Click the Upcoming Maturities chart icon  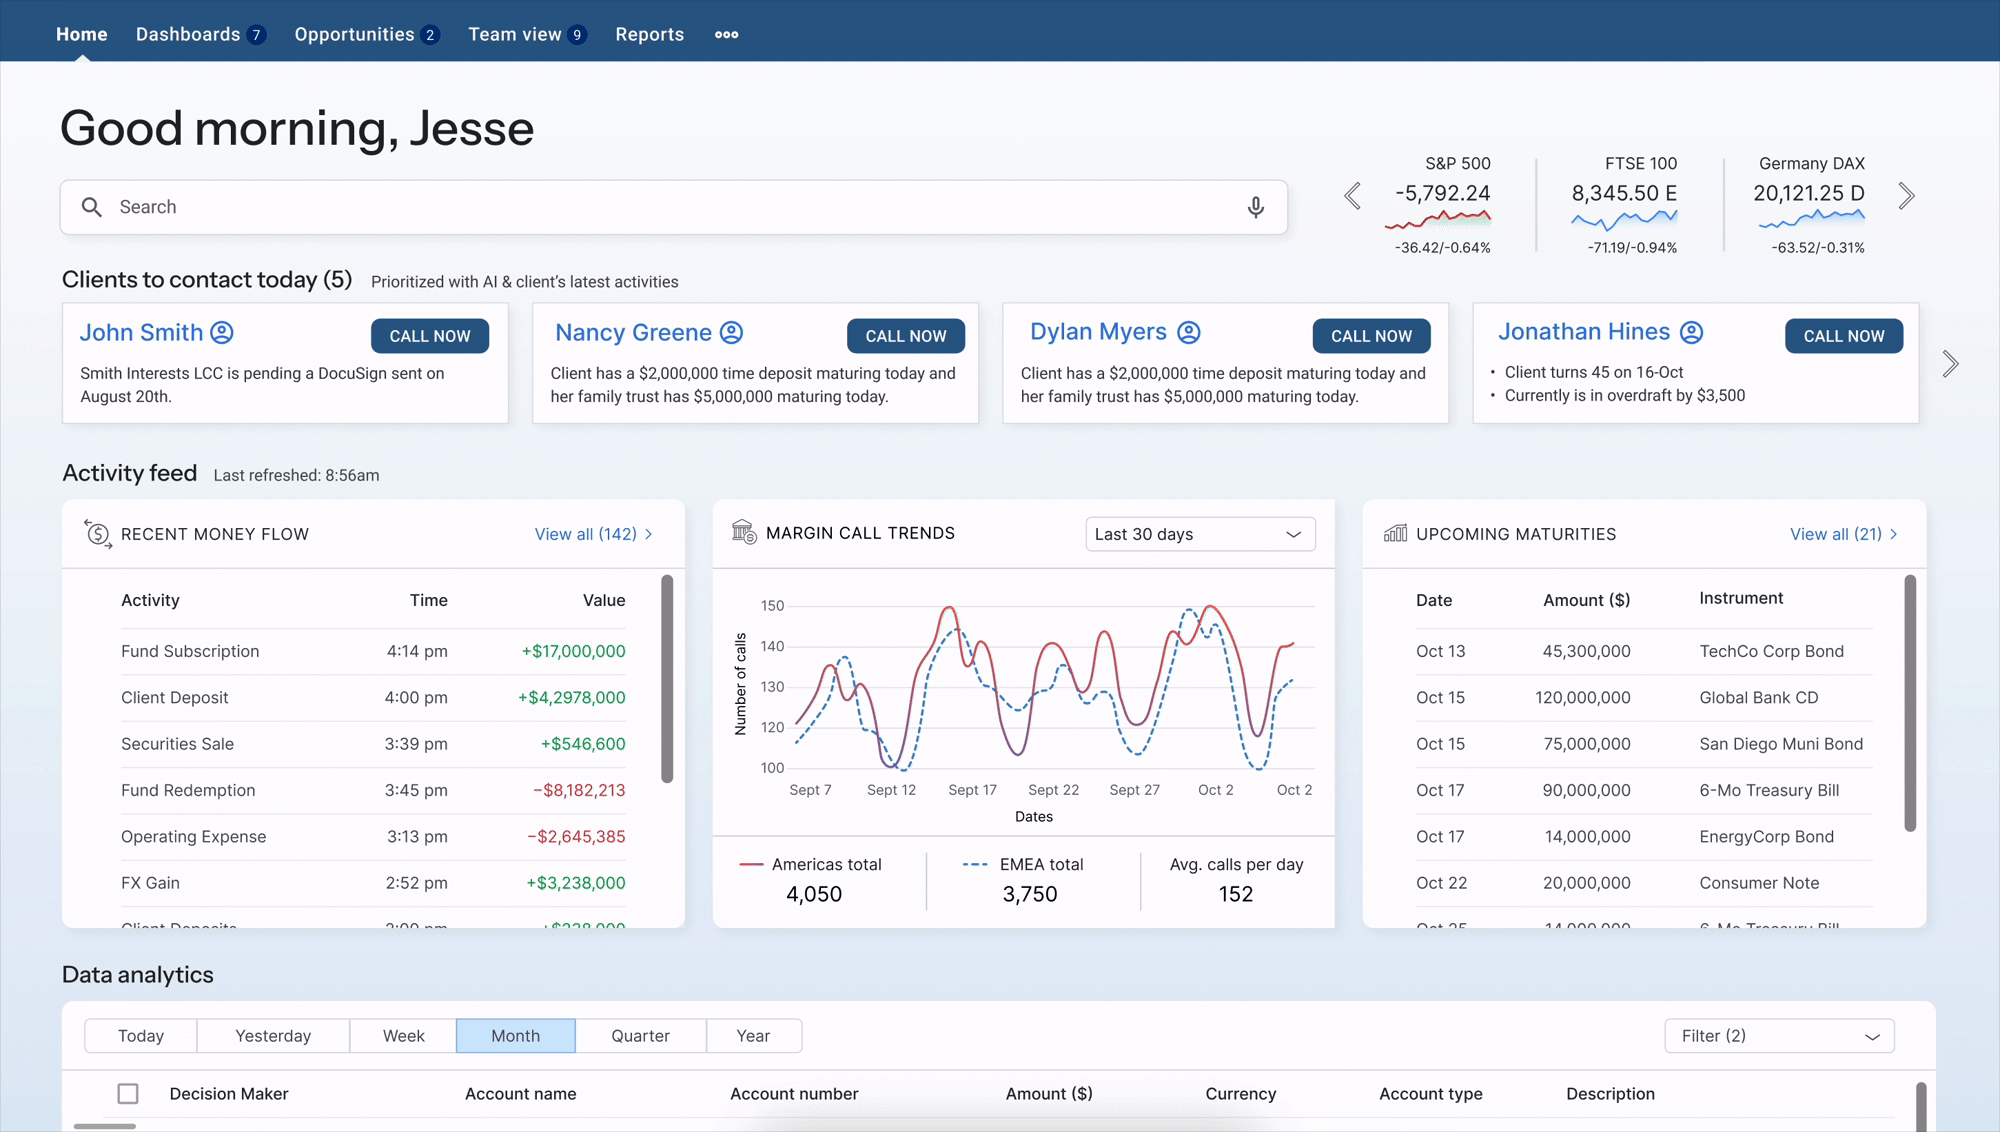coord(1395,534)
